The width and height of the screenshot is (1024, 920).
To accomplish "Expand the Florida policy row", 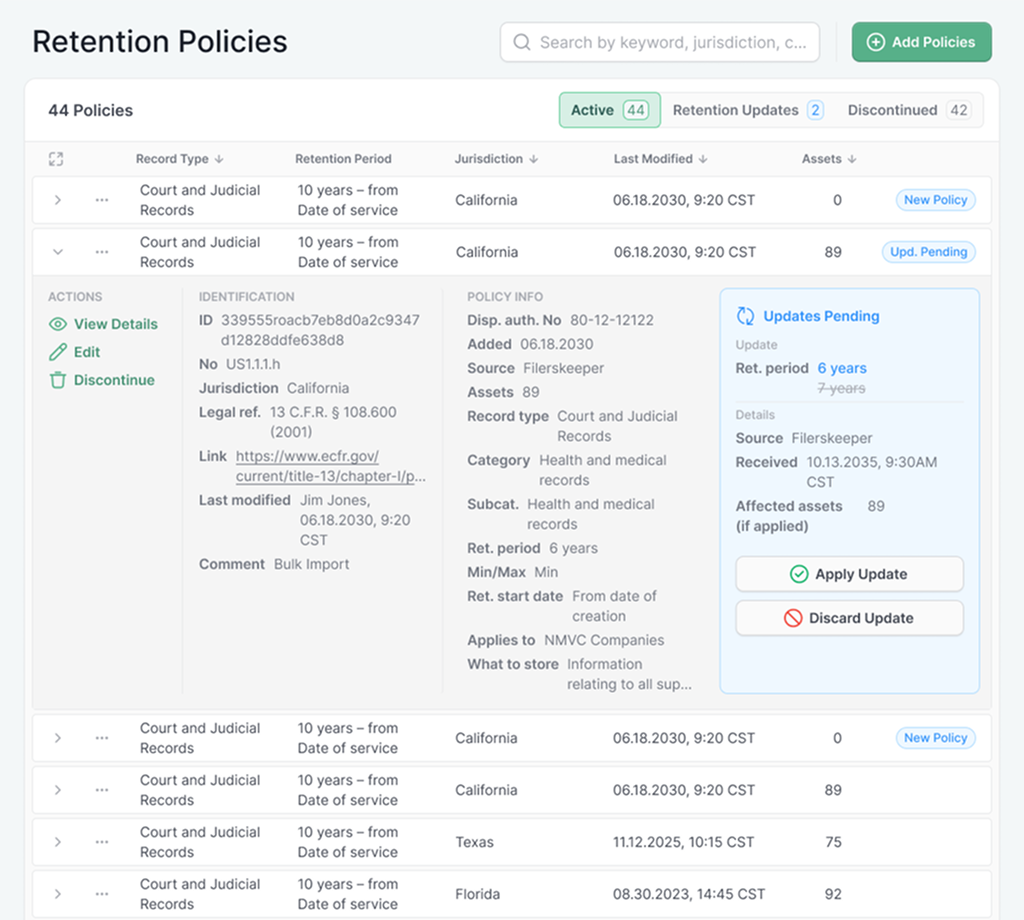I will click(57, 894).
